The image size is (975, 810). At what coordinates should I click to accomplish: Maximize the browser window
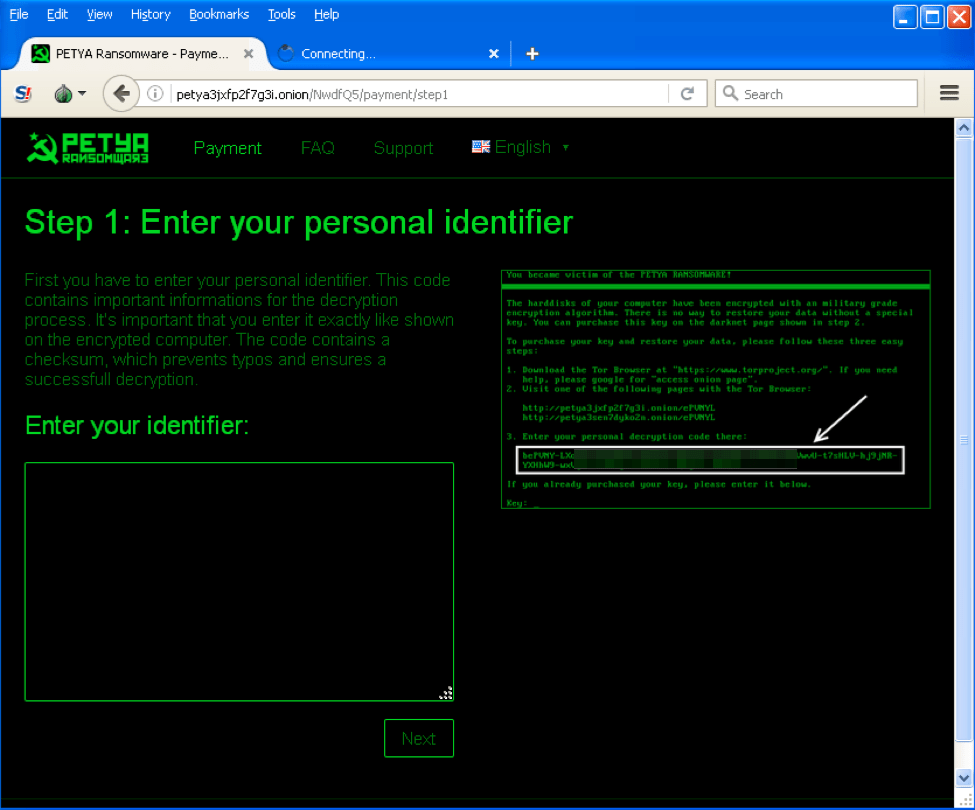[932, 17]
